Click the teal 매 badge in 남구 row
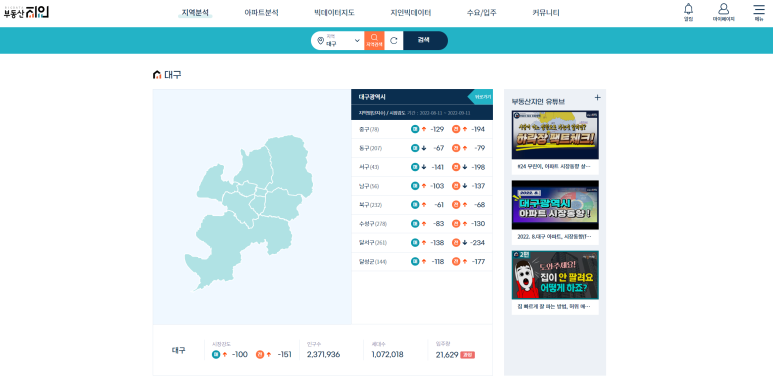 [x=415, y=186]
